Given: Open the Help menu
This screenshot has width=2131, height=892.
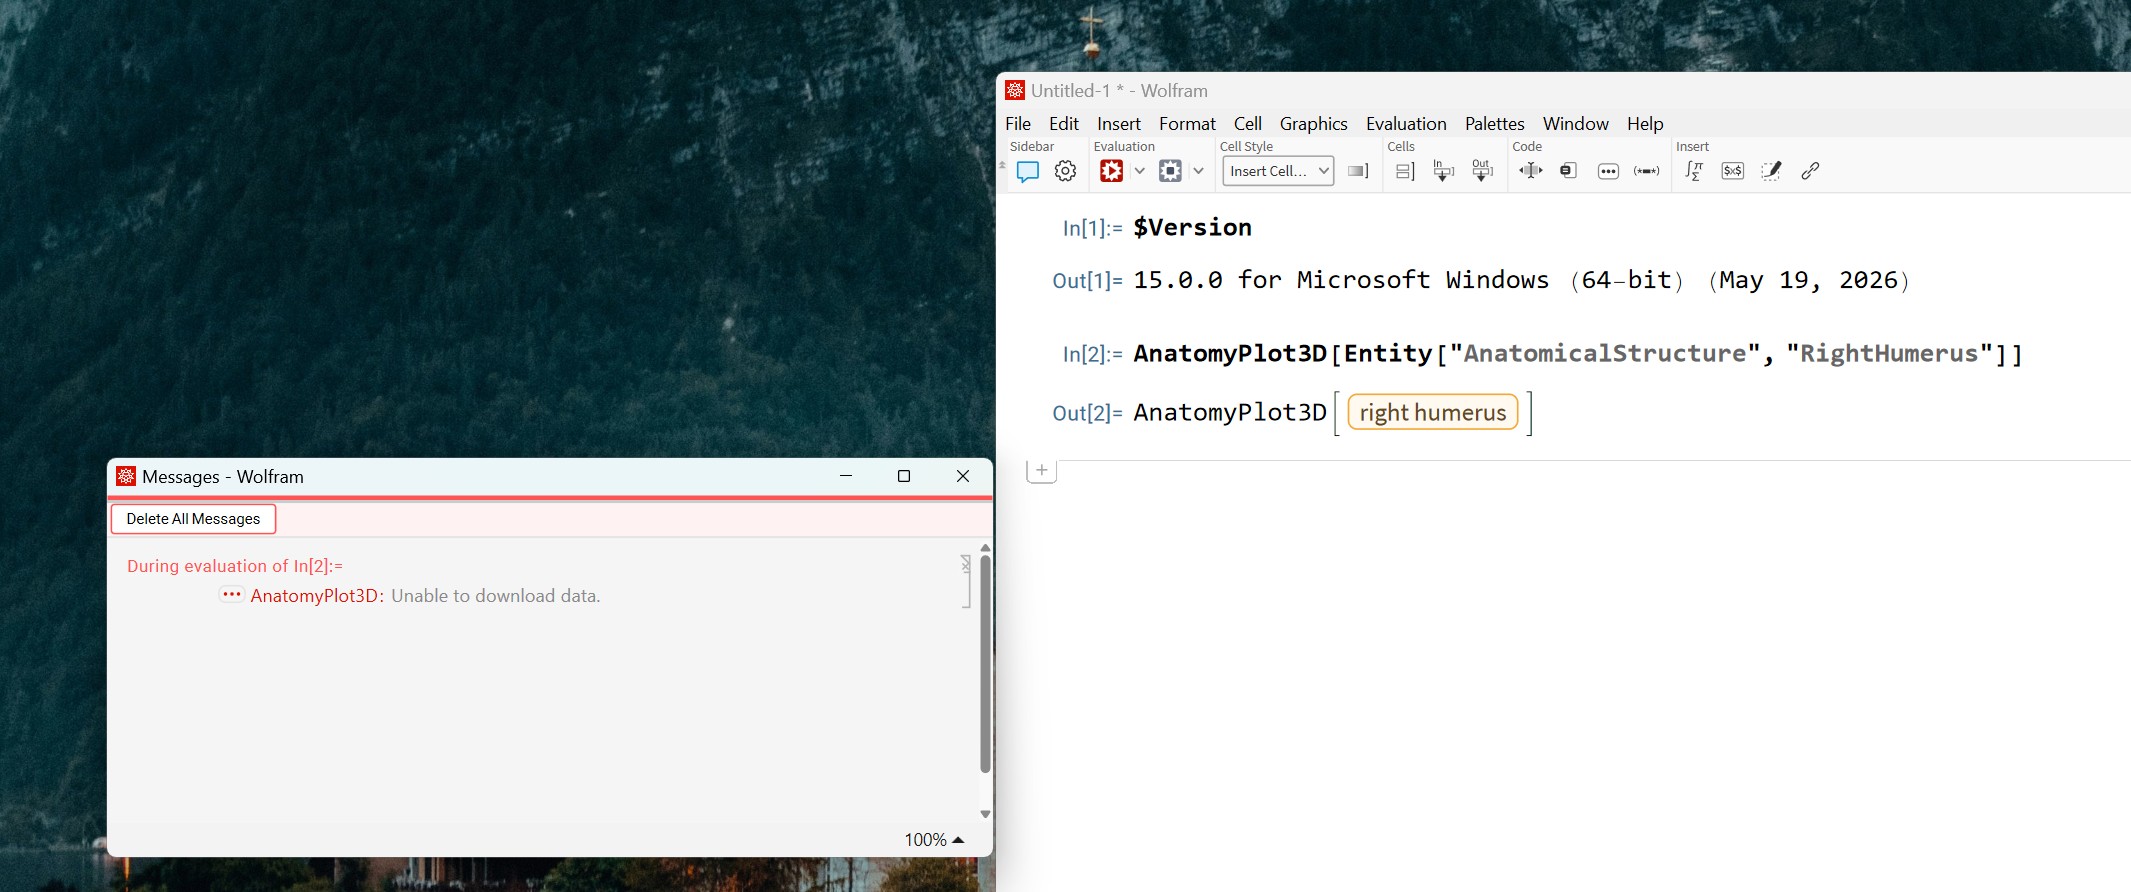Looking at the screenshot, I should (1645, 124).
